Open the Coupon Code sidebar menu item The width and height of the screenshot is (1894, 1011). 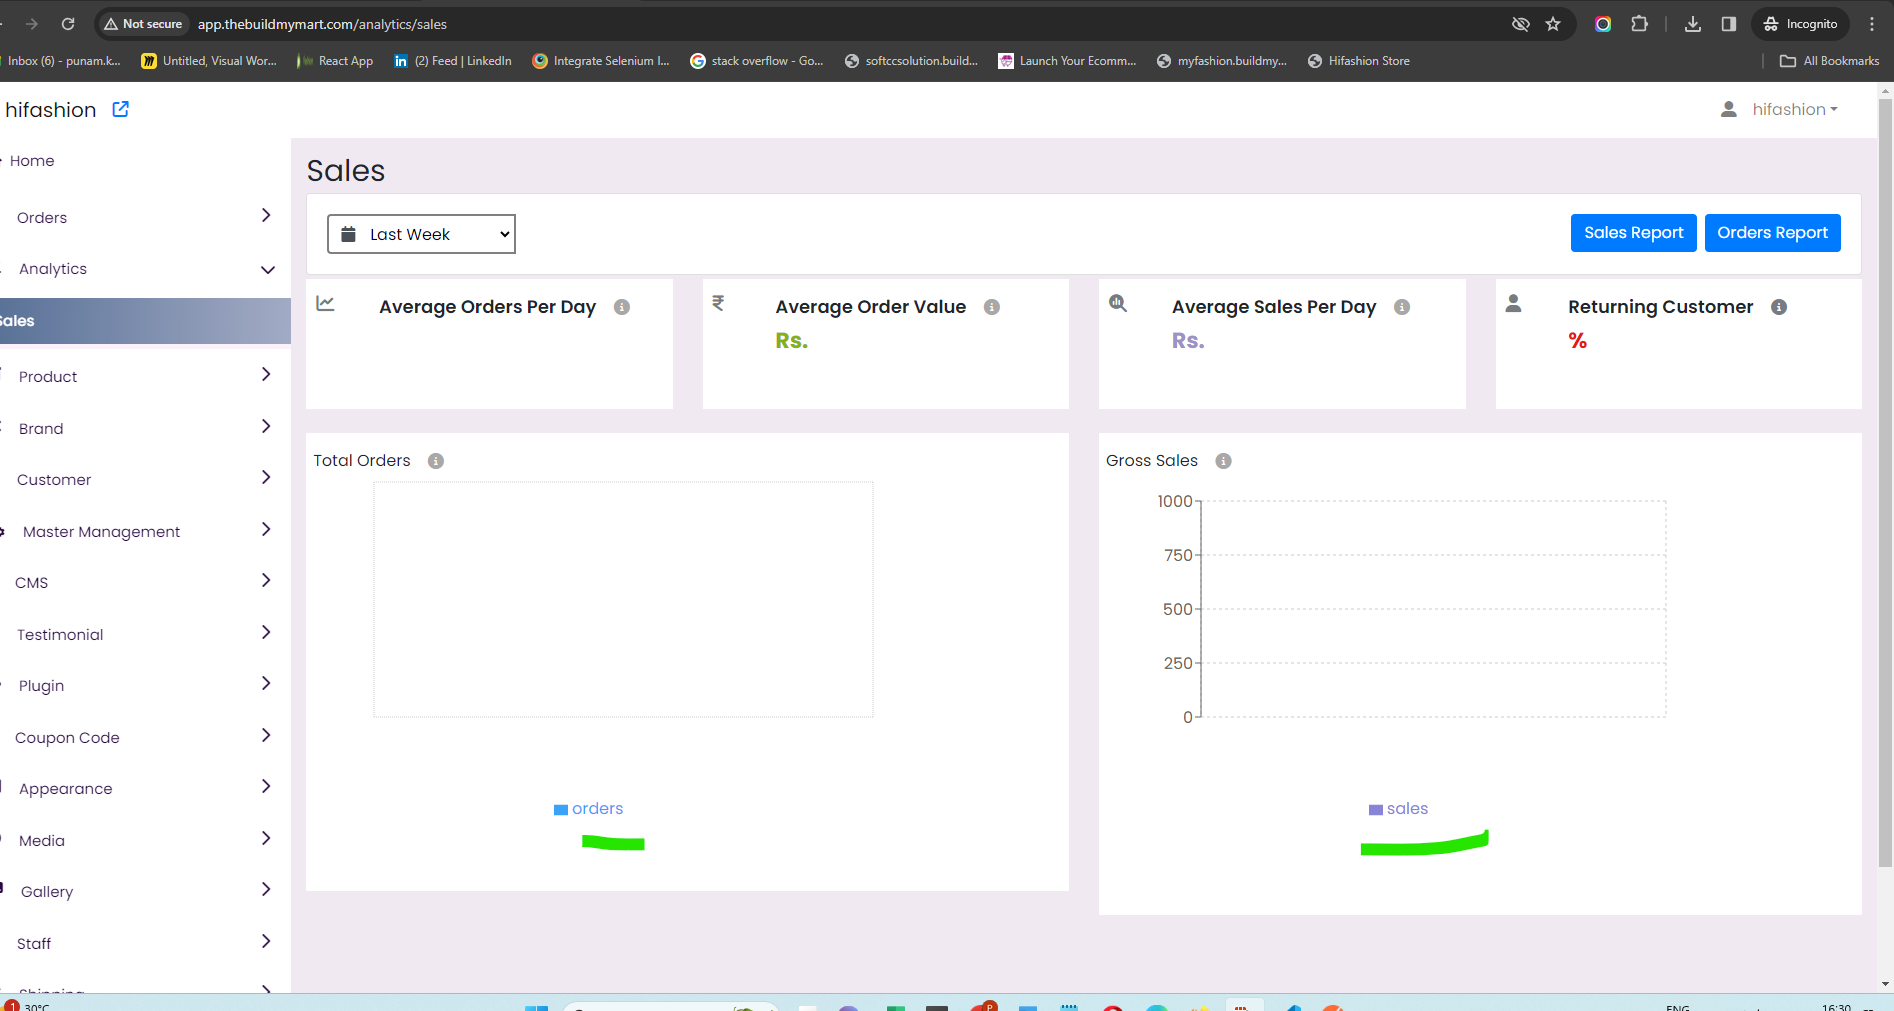(67, 738)
